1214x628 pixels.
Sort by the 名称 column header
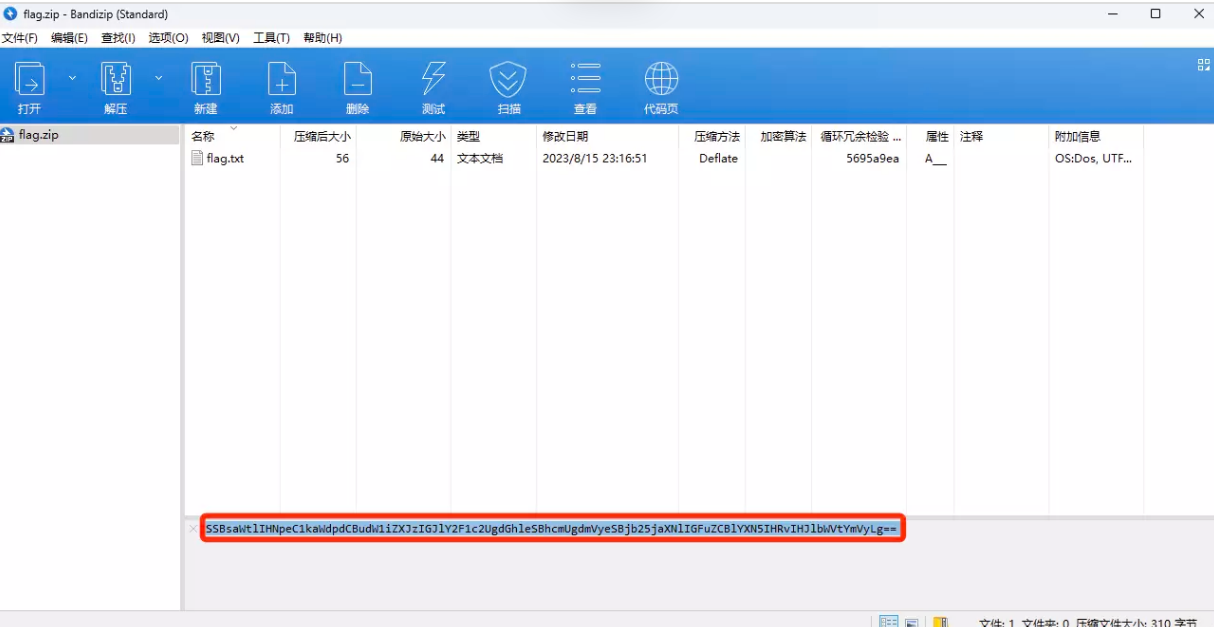tap(203, 137)
